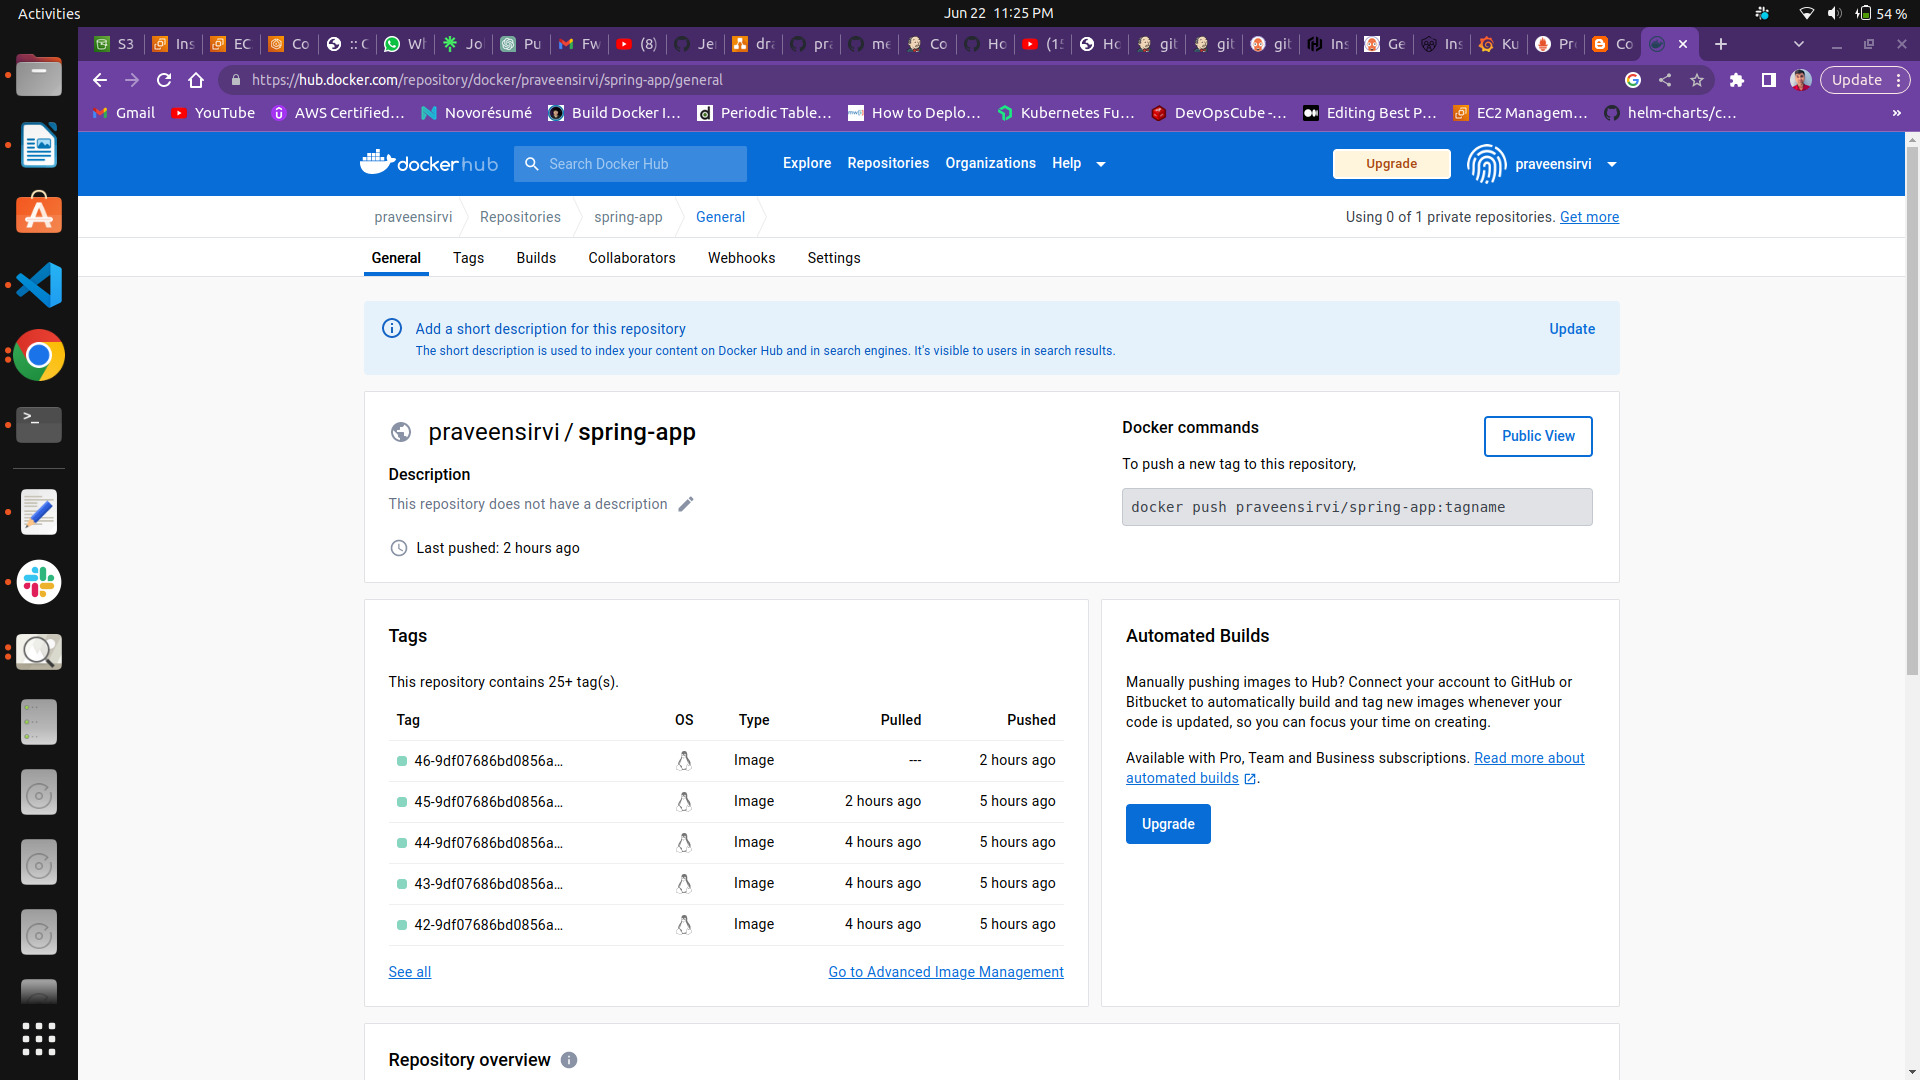Open the Activities overview
Viewport: 1920px width, 1080px height.
tap(49, 13)
